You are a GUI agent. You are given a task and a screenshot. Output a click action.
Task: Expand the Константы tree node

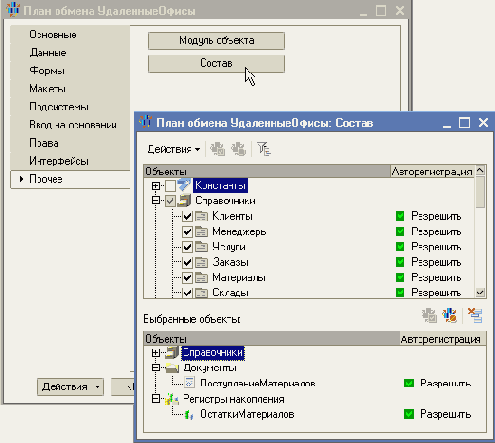156,186
